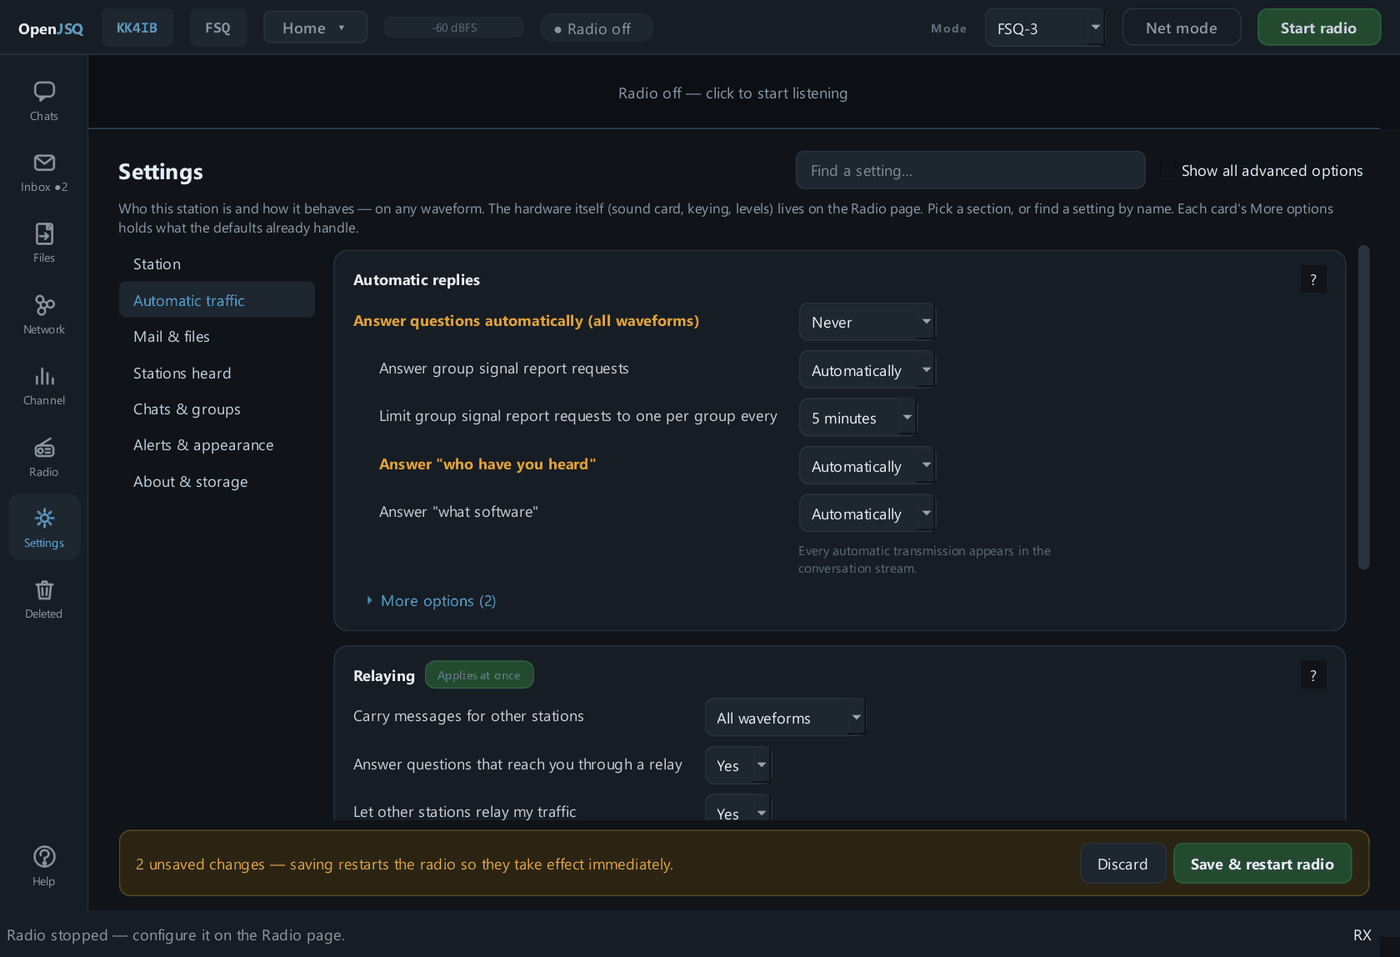1400x957 pixels.
Task: Click Save & restart radio
Action: click(1262, 864)
